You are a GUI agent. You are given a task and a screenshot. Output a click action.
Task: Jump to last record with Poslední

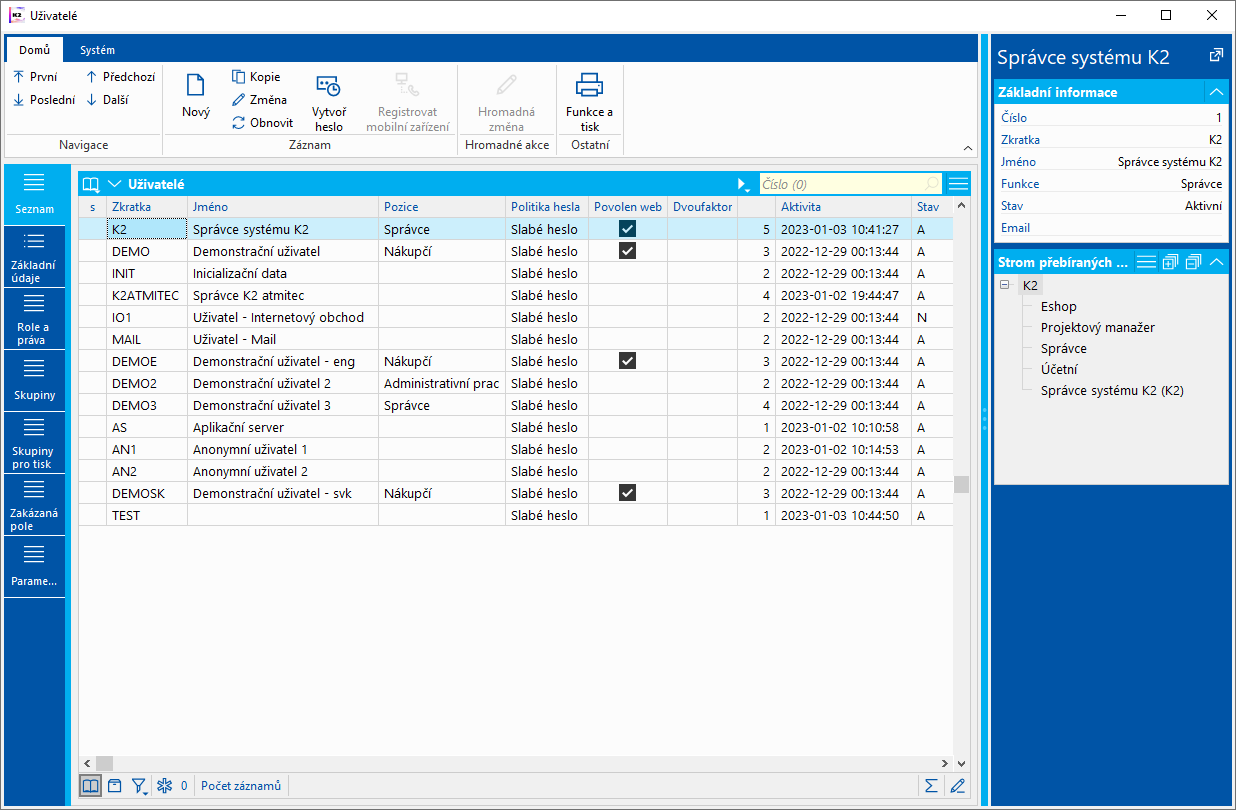click(43, 100)
